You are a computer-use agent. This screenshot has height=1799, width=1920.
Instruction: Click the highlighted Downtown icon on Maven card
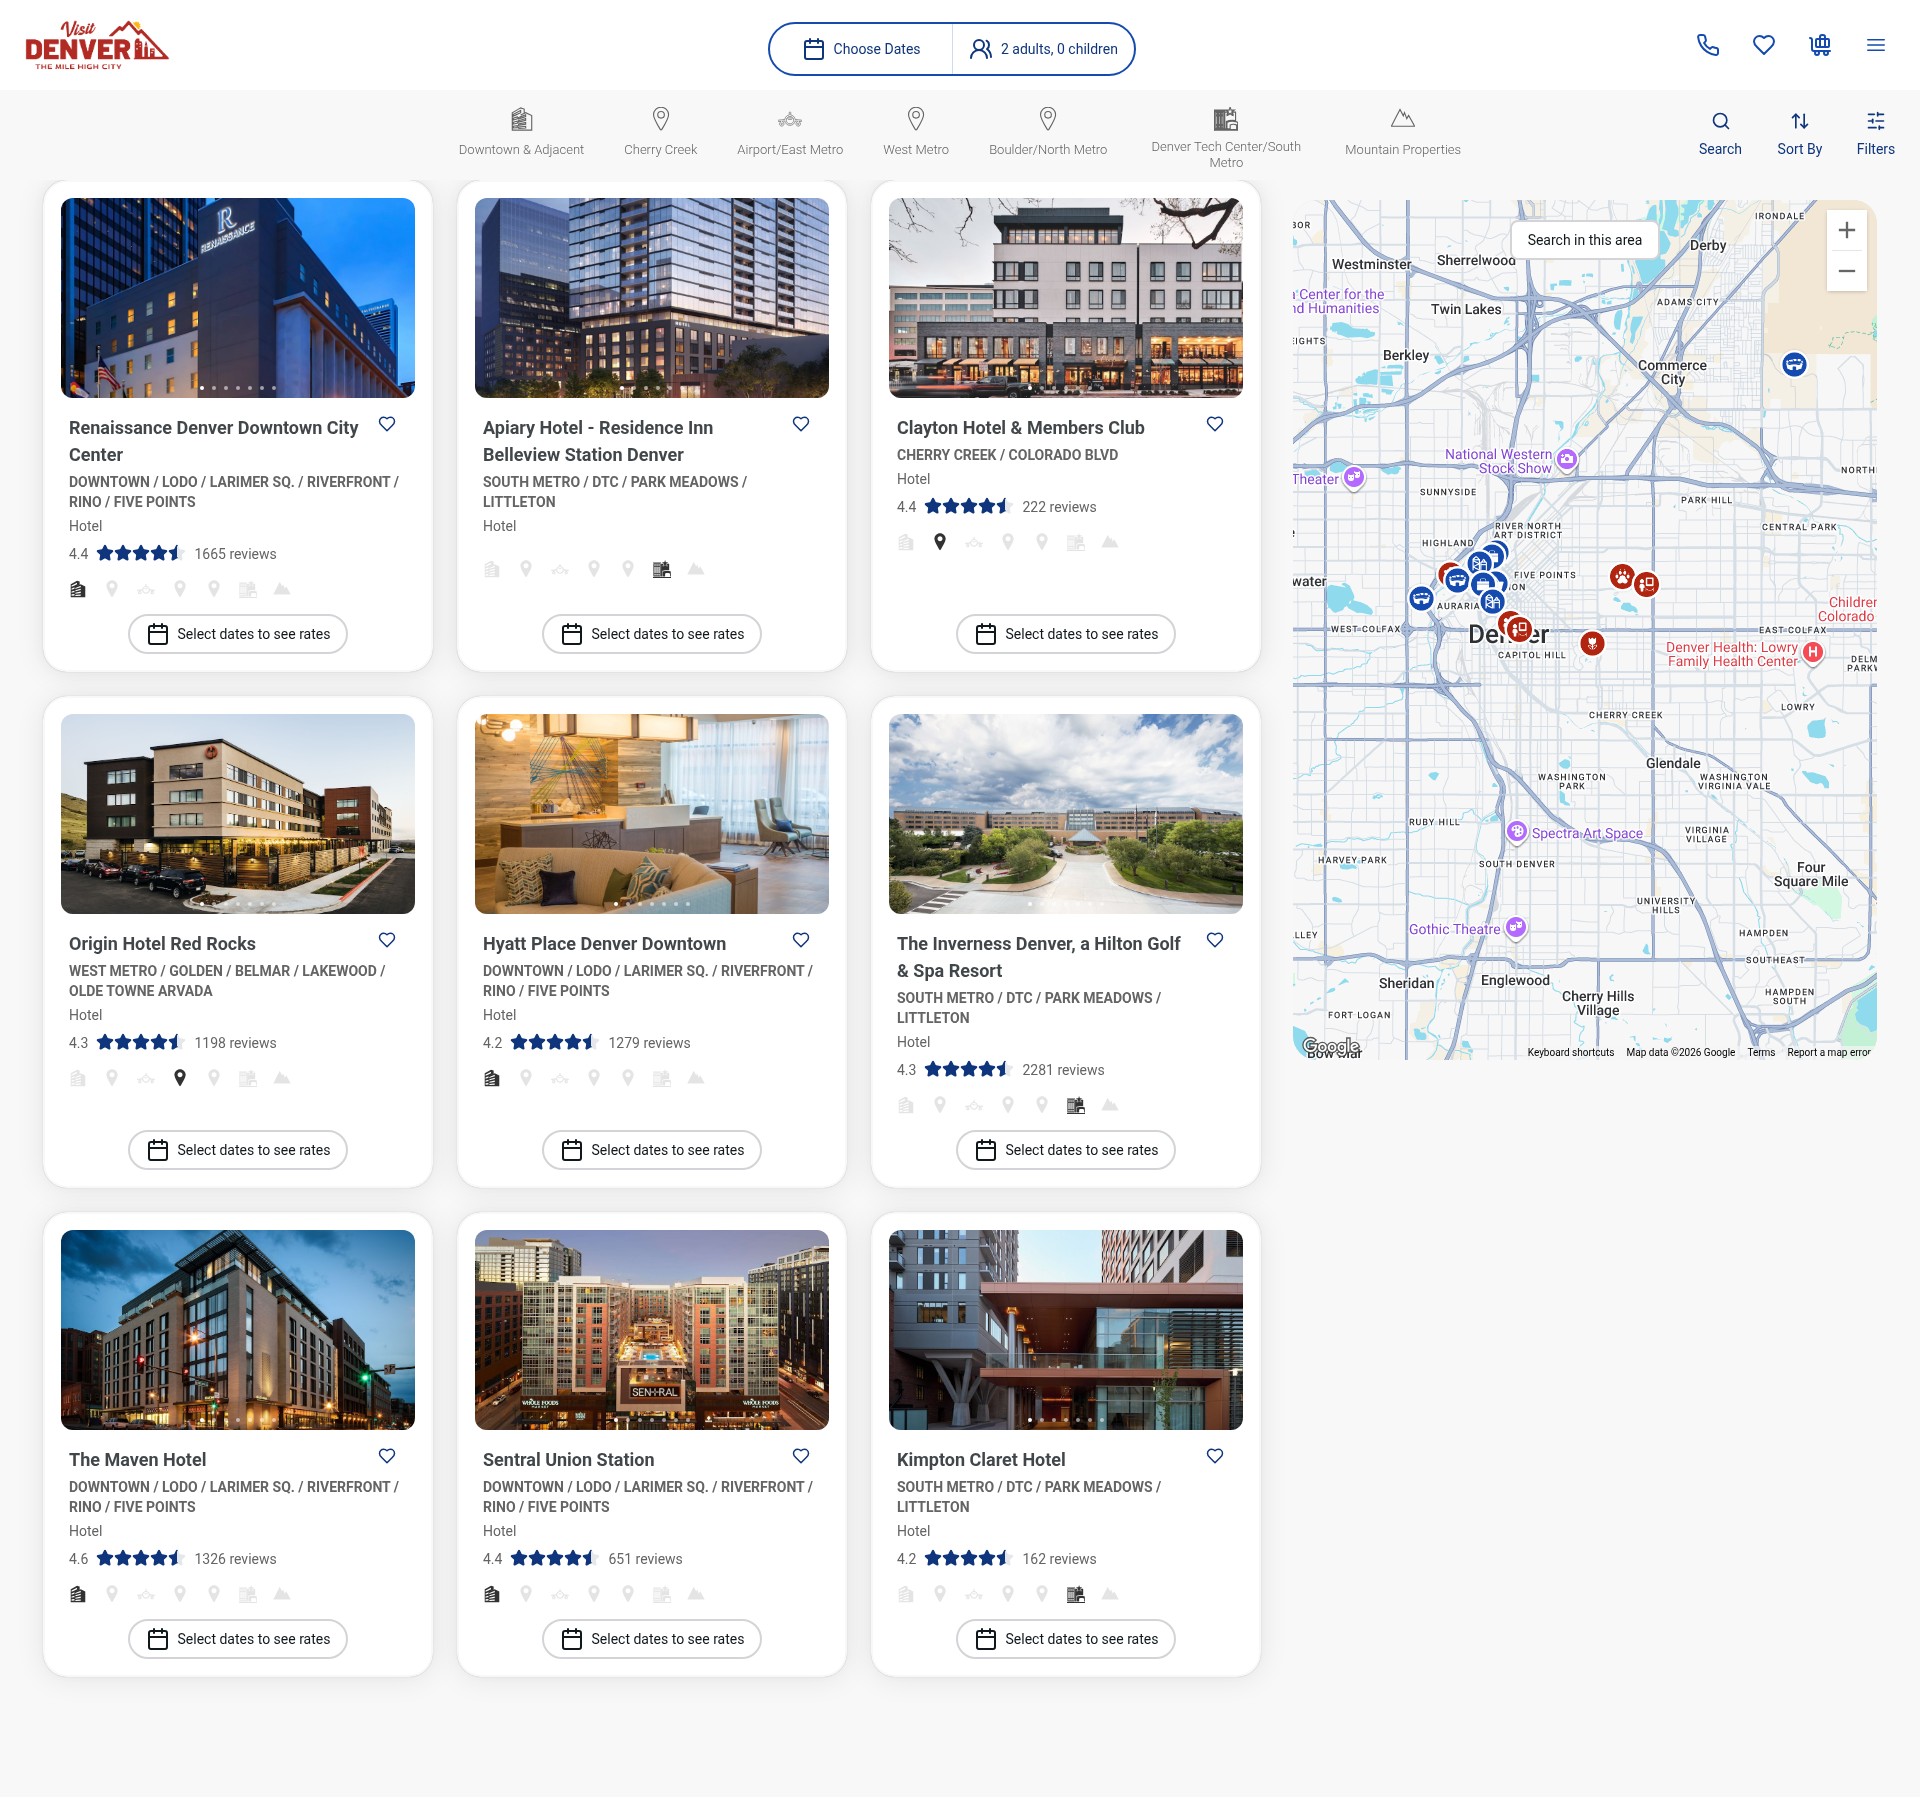point(78,1594)
